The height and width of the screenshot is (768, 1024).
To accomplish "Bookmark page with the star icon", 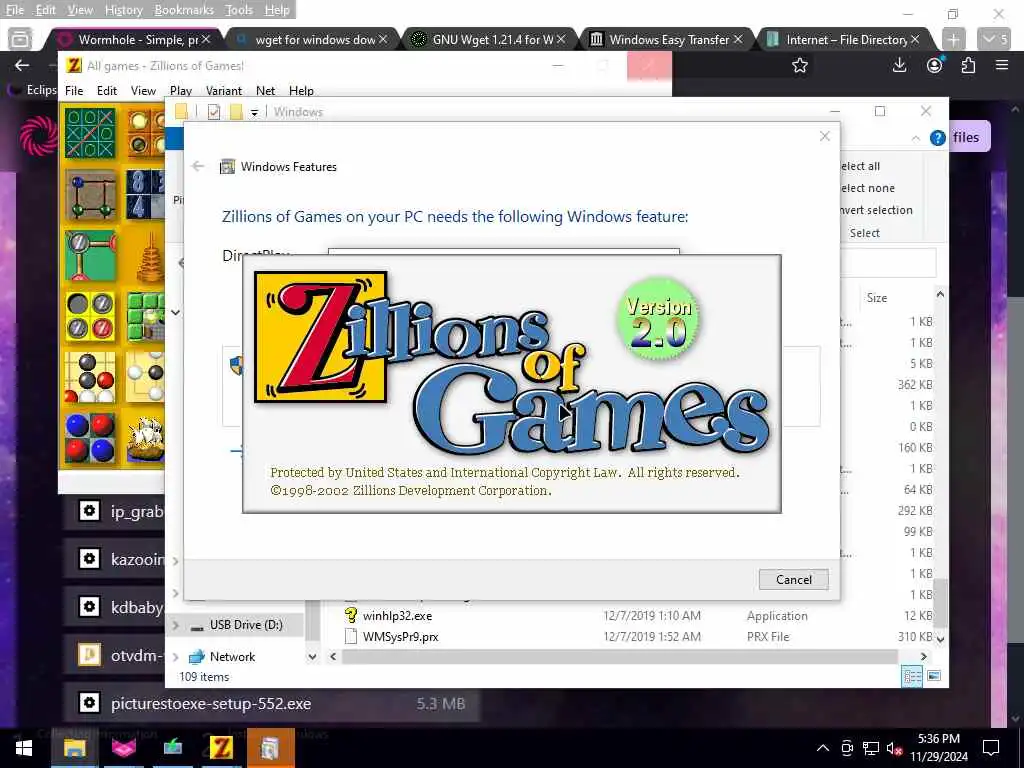I will [x=800, y=65].
